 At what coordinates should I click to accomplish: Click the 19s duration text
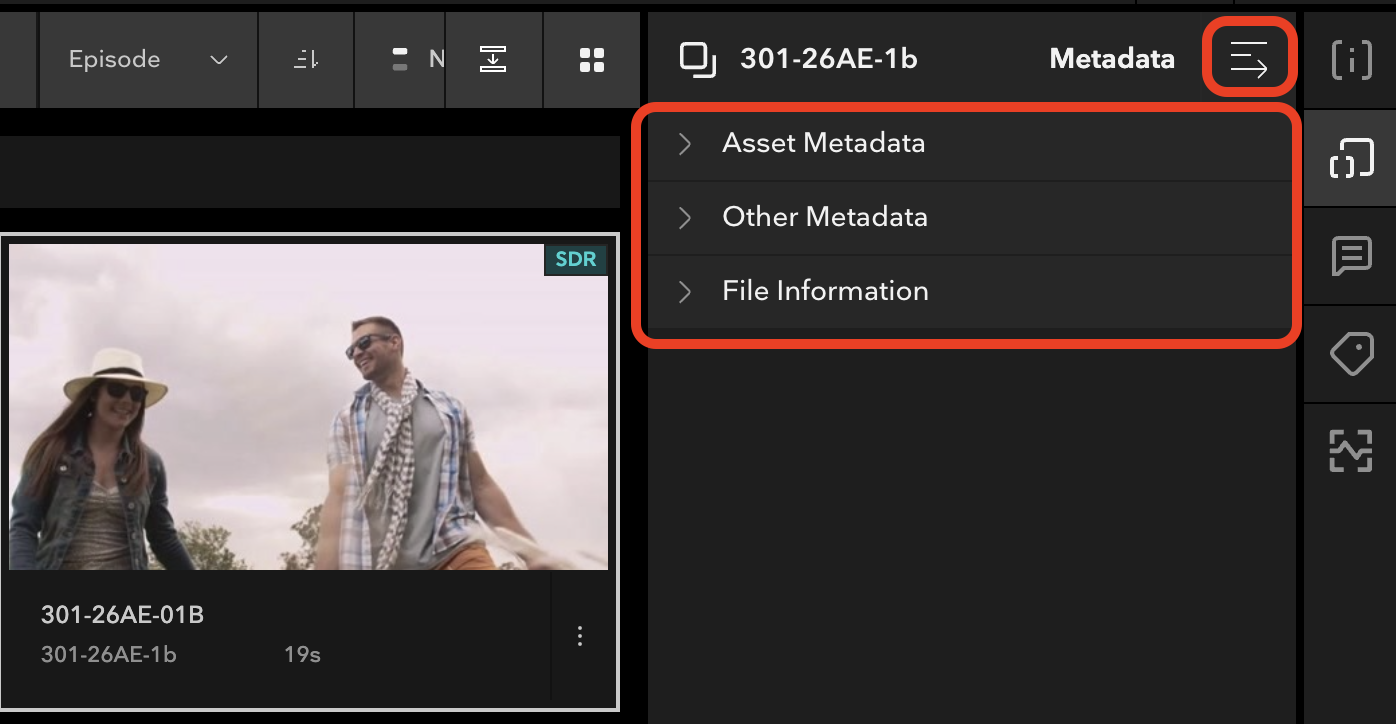pyautogui.click(x=302, y=655)
